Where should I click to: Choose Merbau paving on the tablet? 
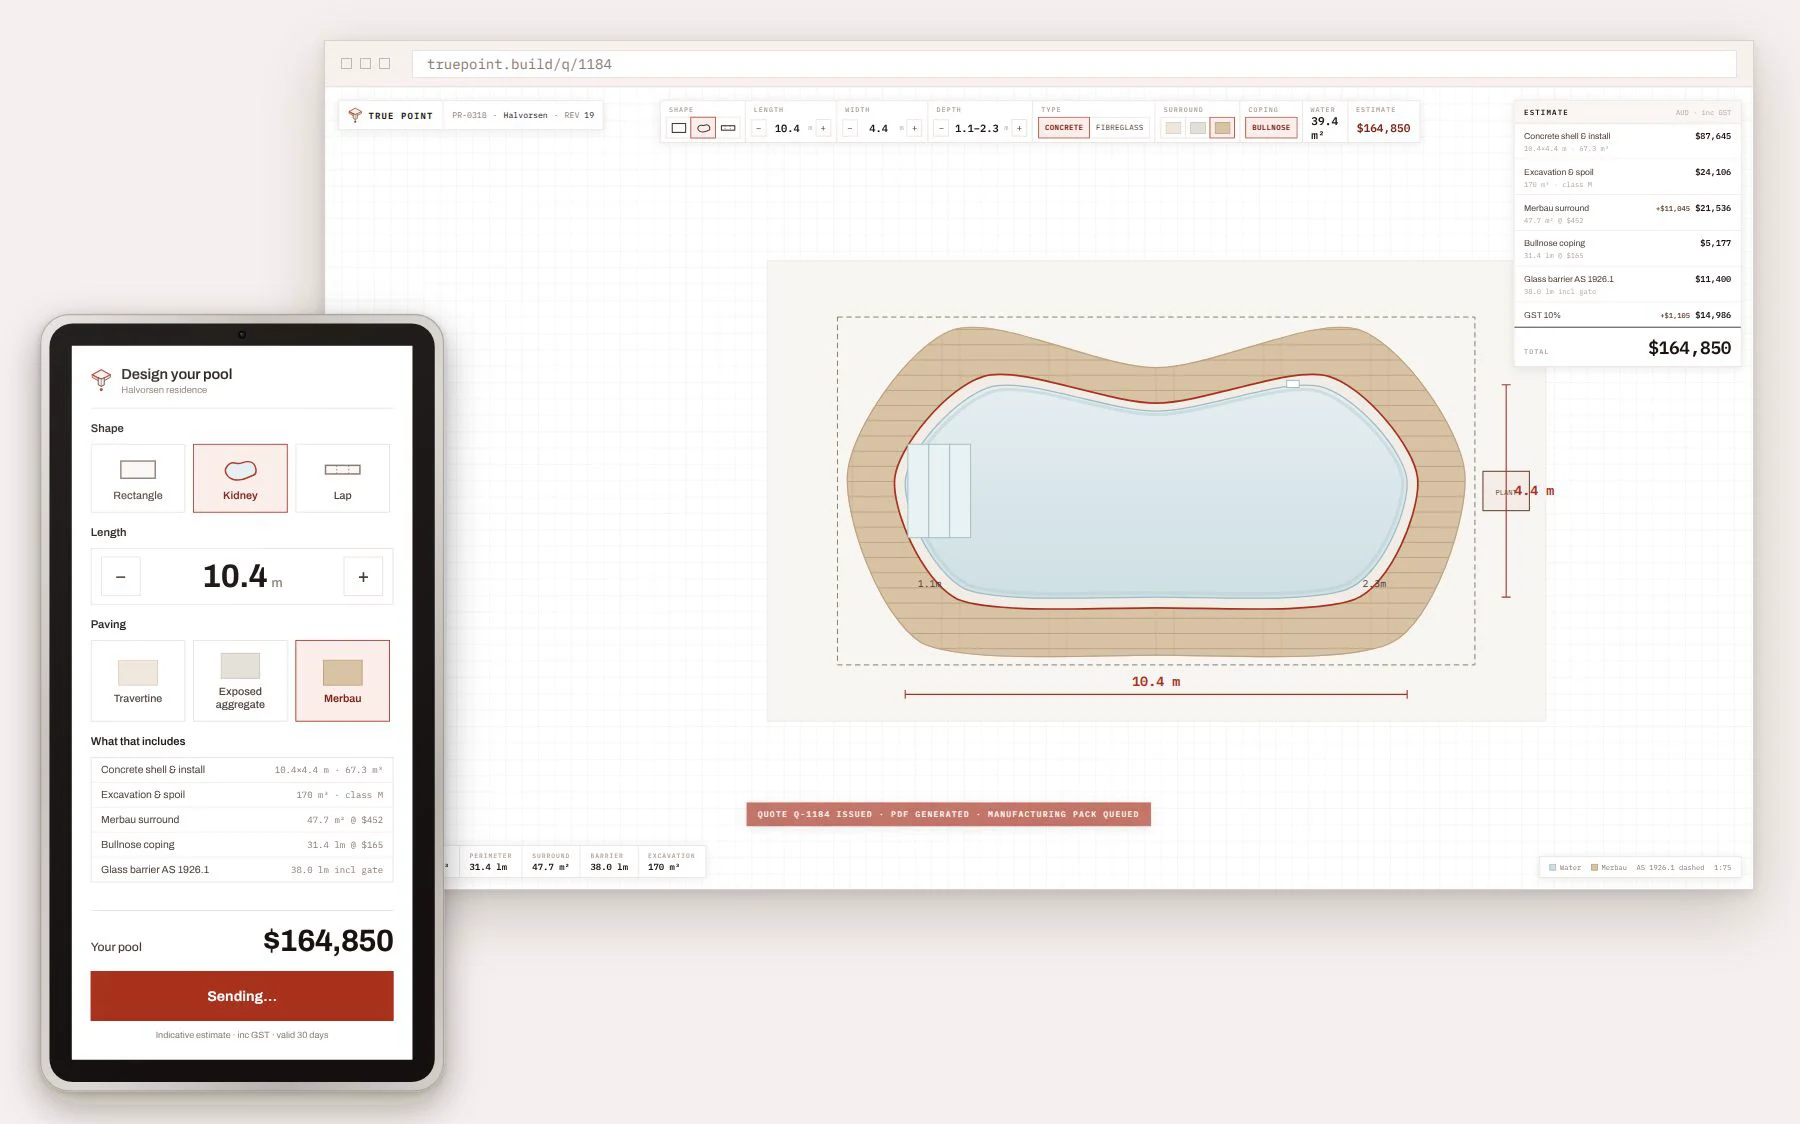(x=342, y=681)
